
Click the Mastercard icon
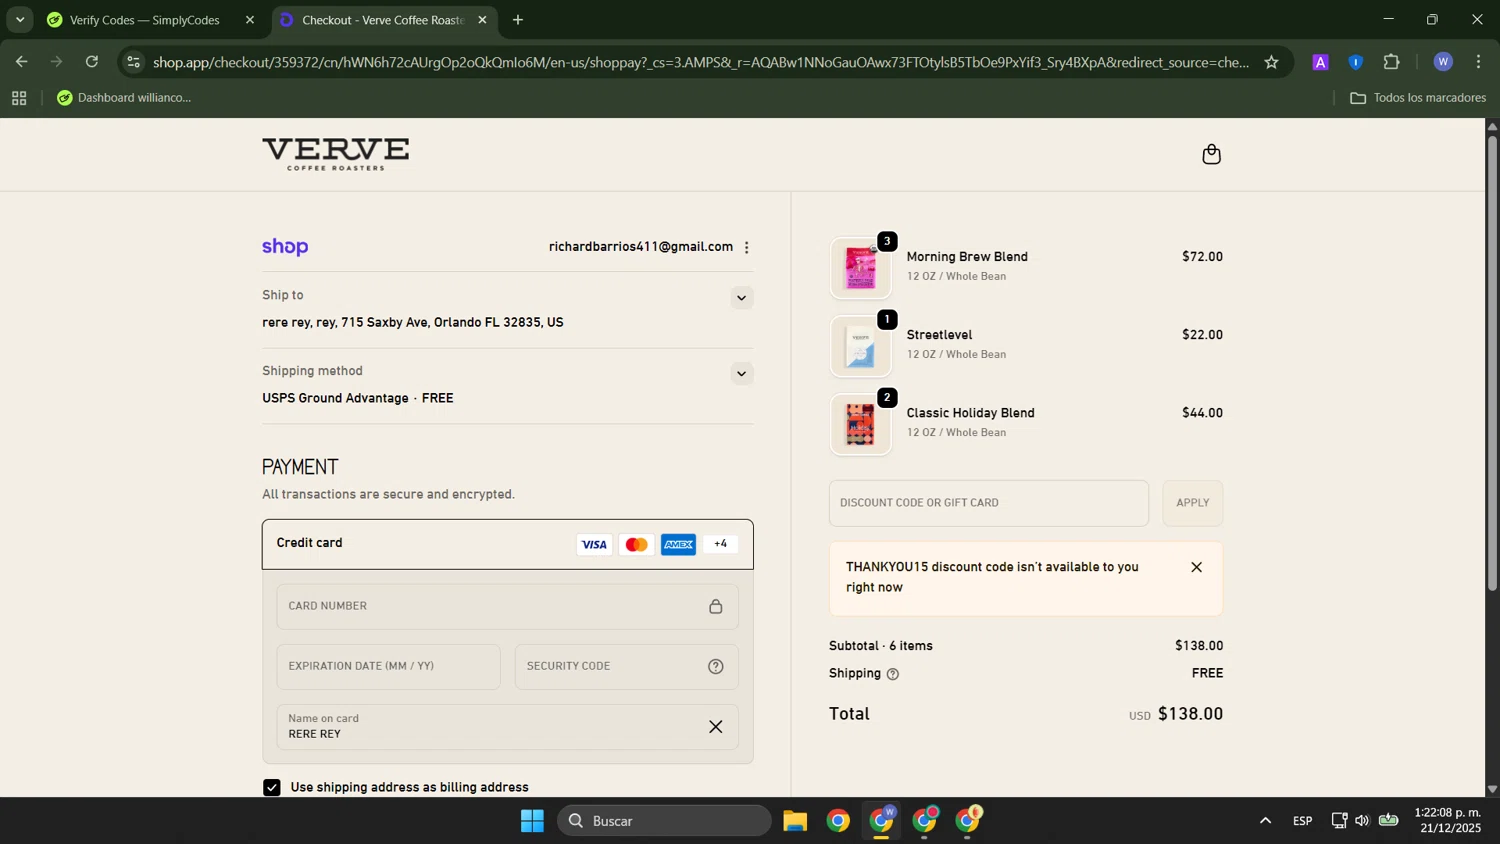coord(636,545)
